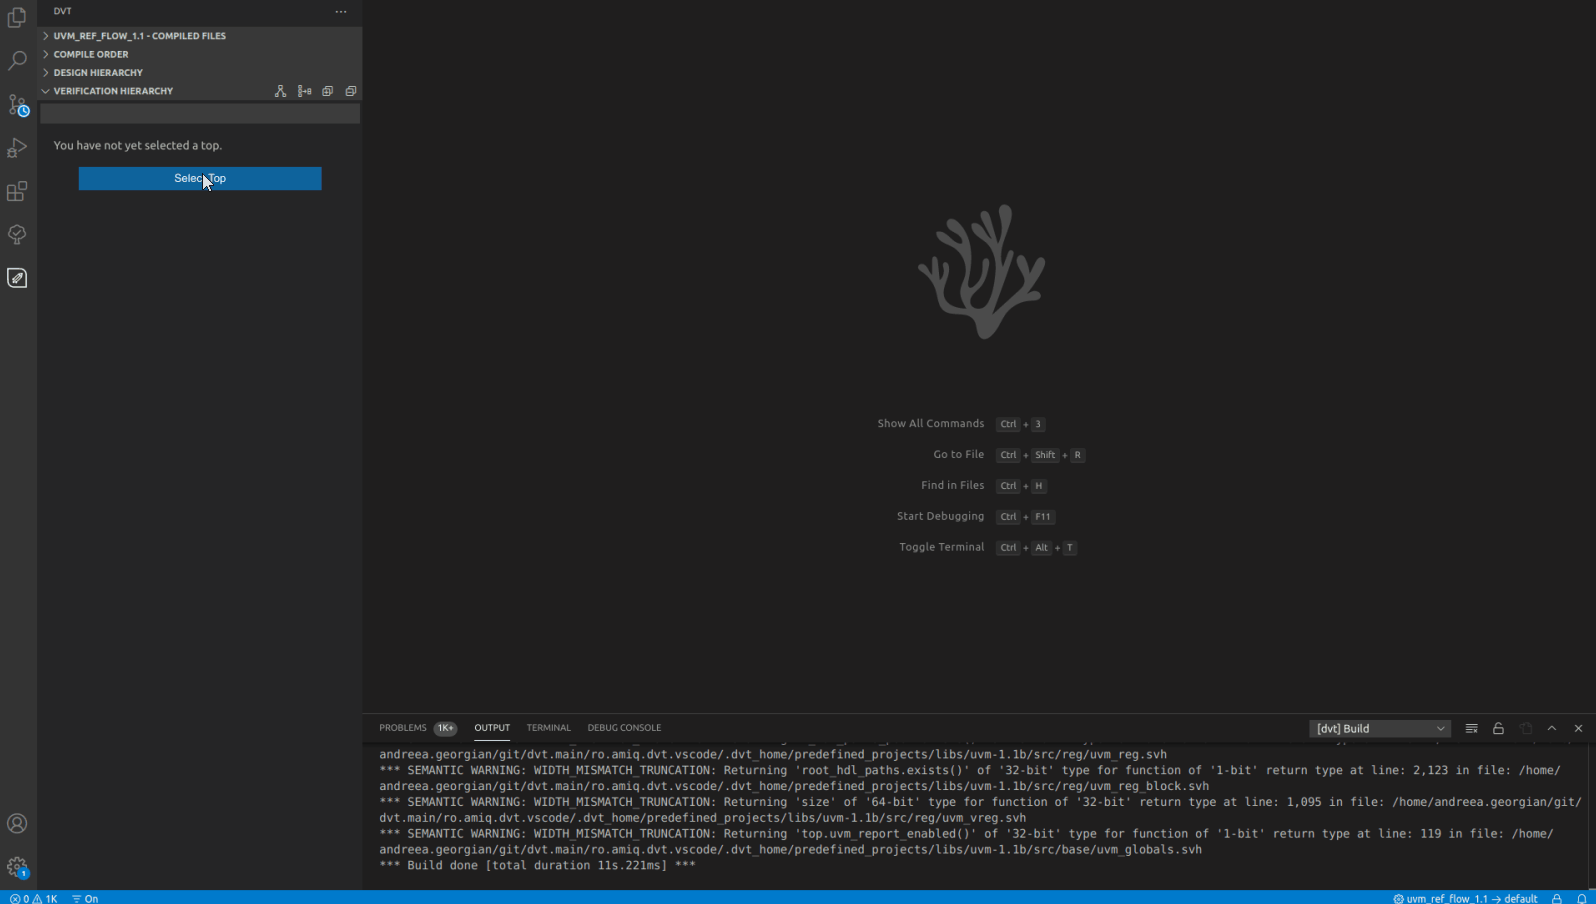Toggle the output scroll lock
This screenshot has width=1596, height=904.
pos(1498,728)
